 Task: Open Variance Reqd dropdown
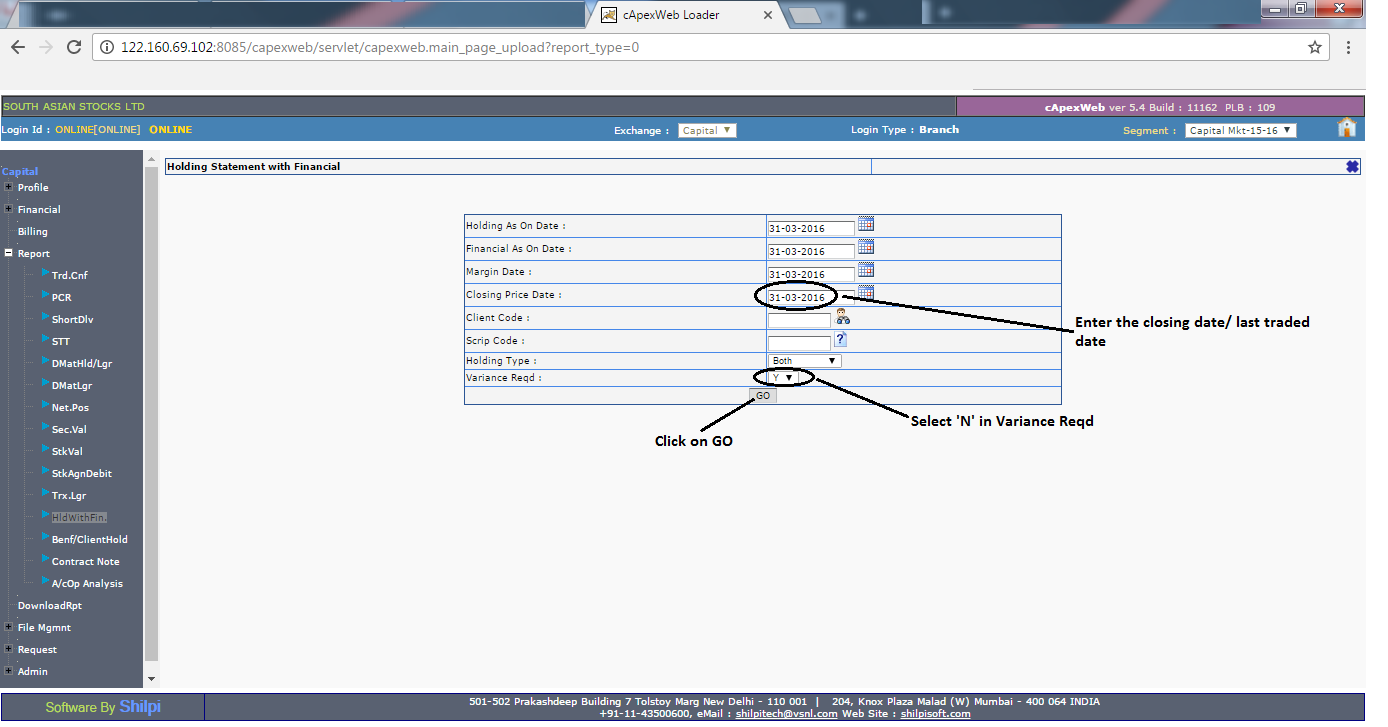point(782,377)
